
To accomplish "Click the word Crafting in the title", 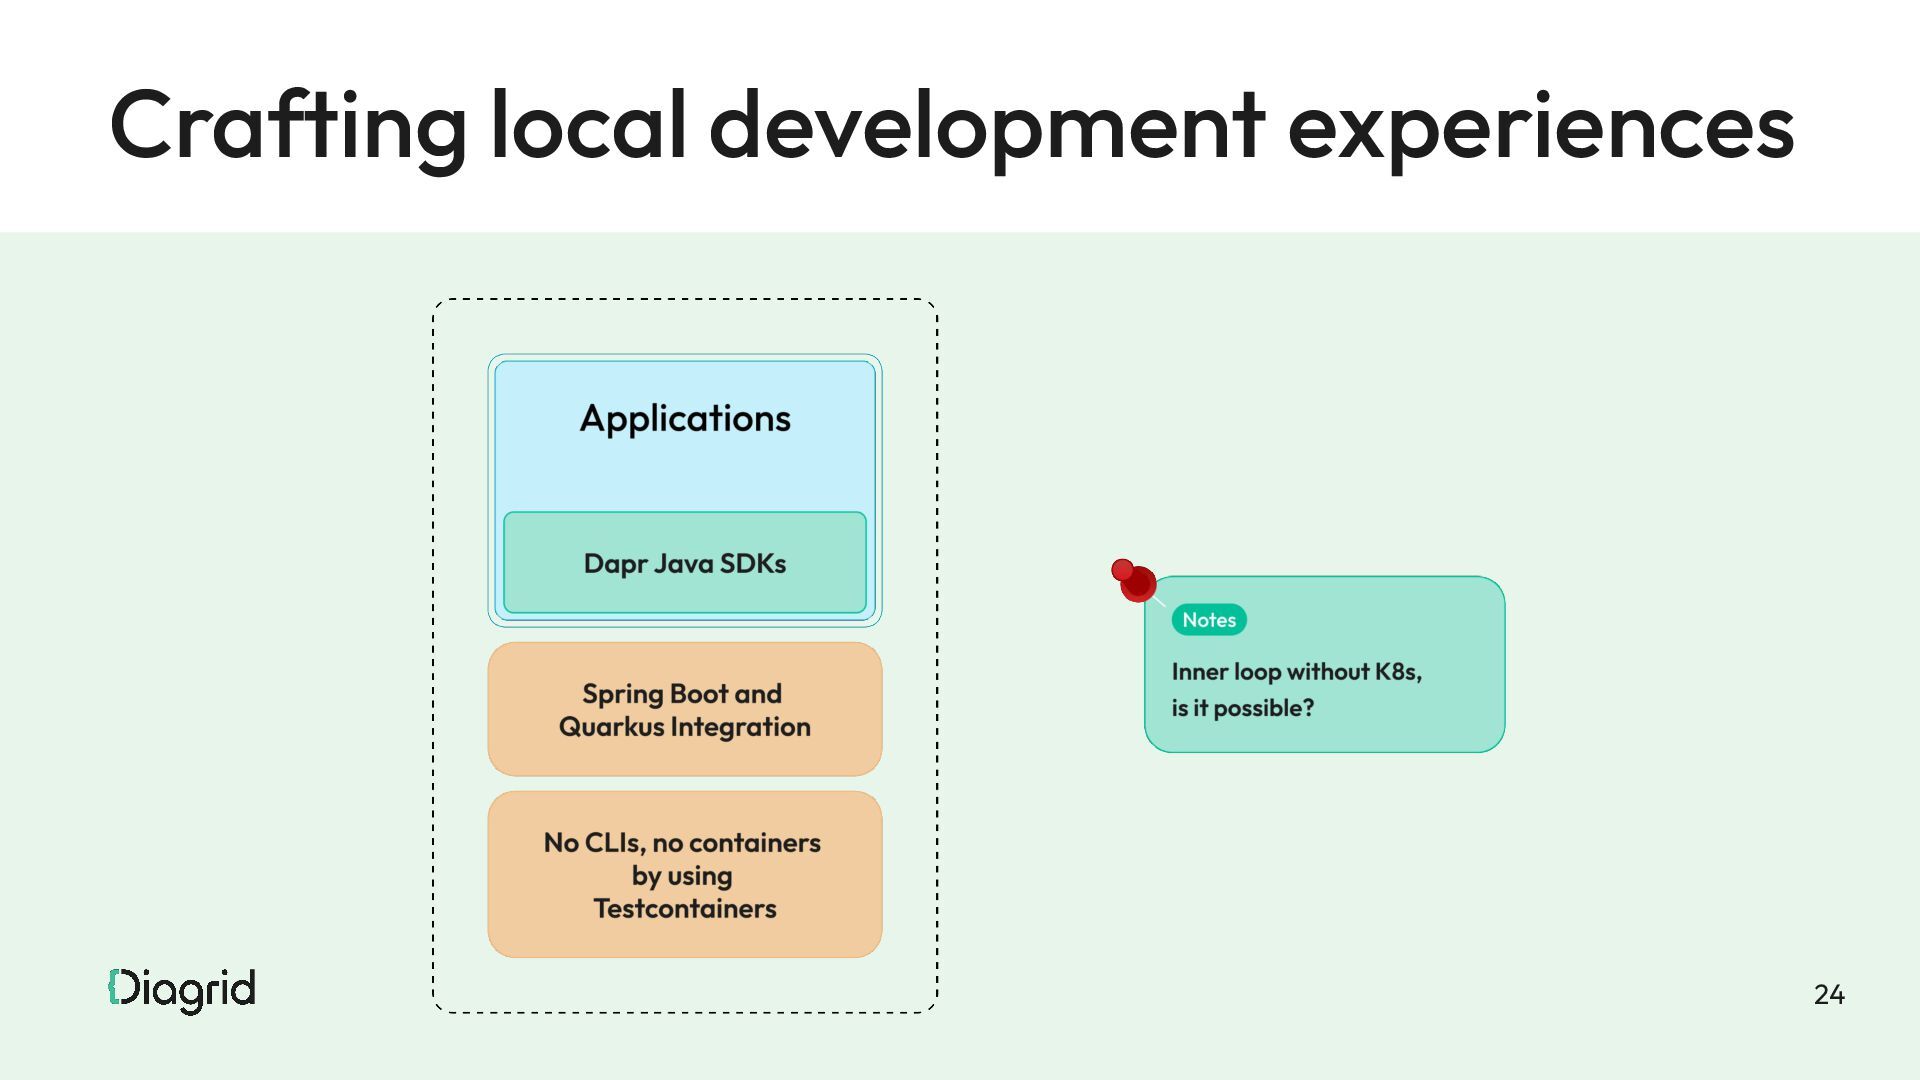I will pos(288,125).
